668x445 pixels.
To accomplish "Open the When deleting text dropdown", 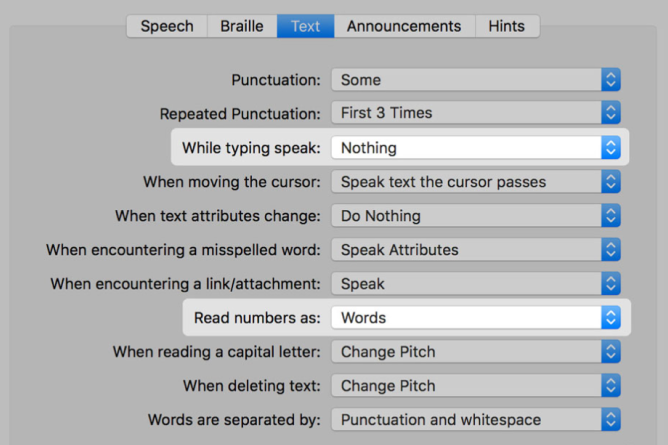I will [x=476, y=386].
